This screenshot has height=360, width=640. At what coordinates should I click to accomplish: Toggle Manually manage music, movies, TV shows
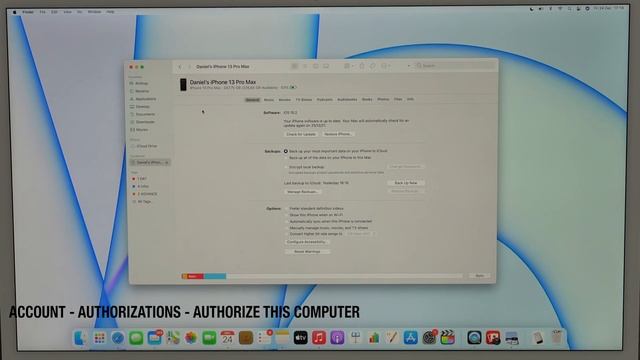(x=287, y=228)
